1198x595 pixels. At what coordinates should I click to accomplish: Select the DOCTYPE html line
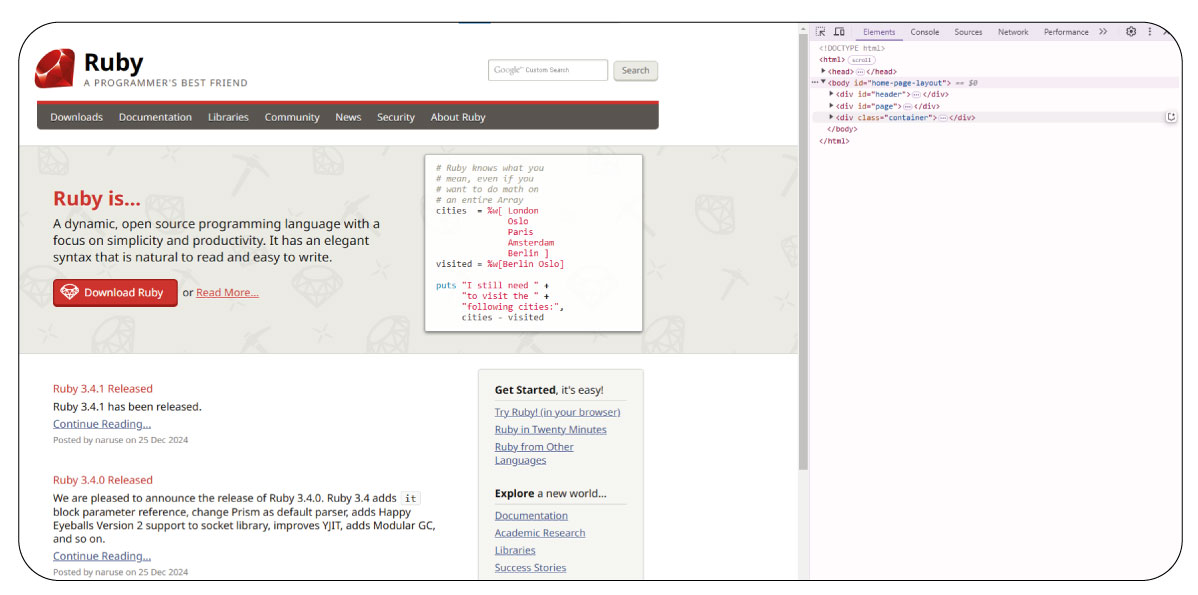click(x=852, y=48)
